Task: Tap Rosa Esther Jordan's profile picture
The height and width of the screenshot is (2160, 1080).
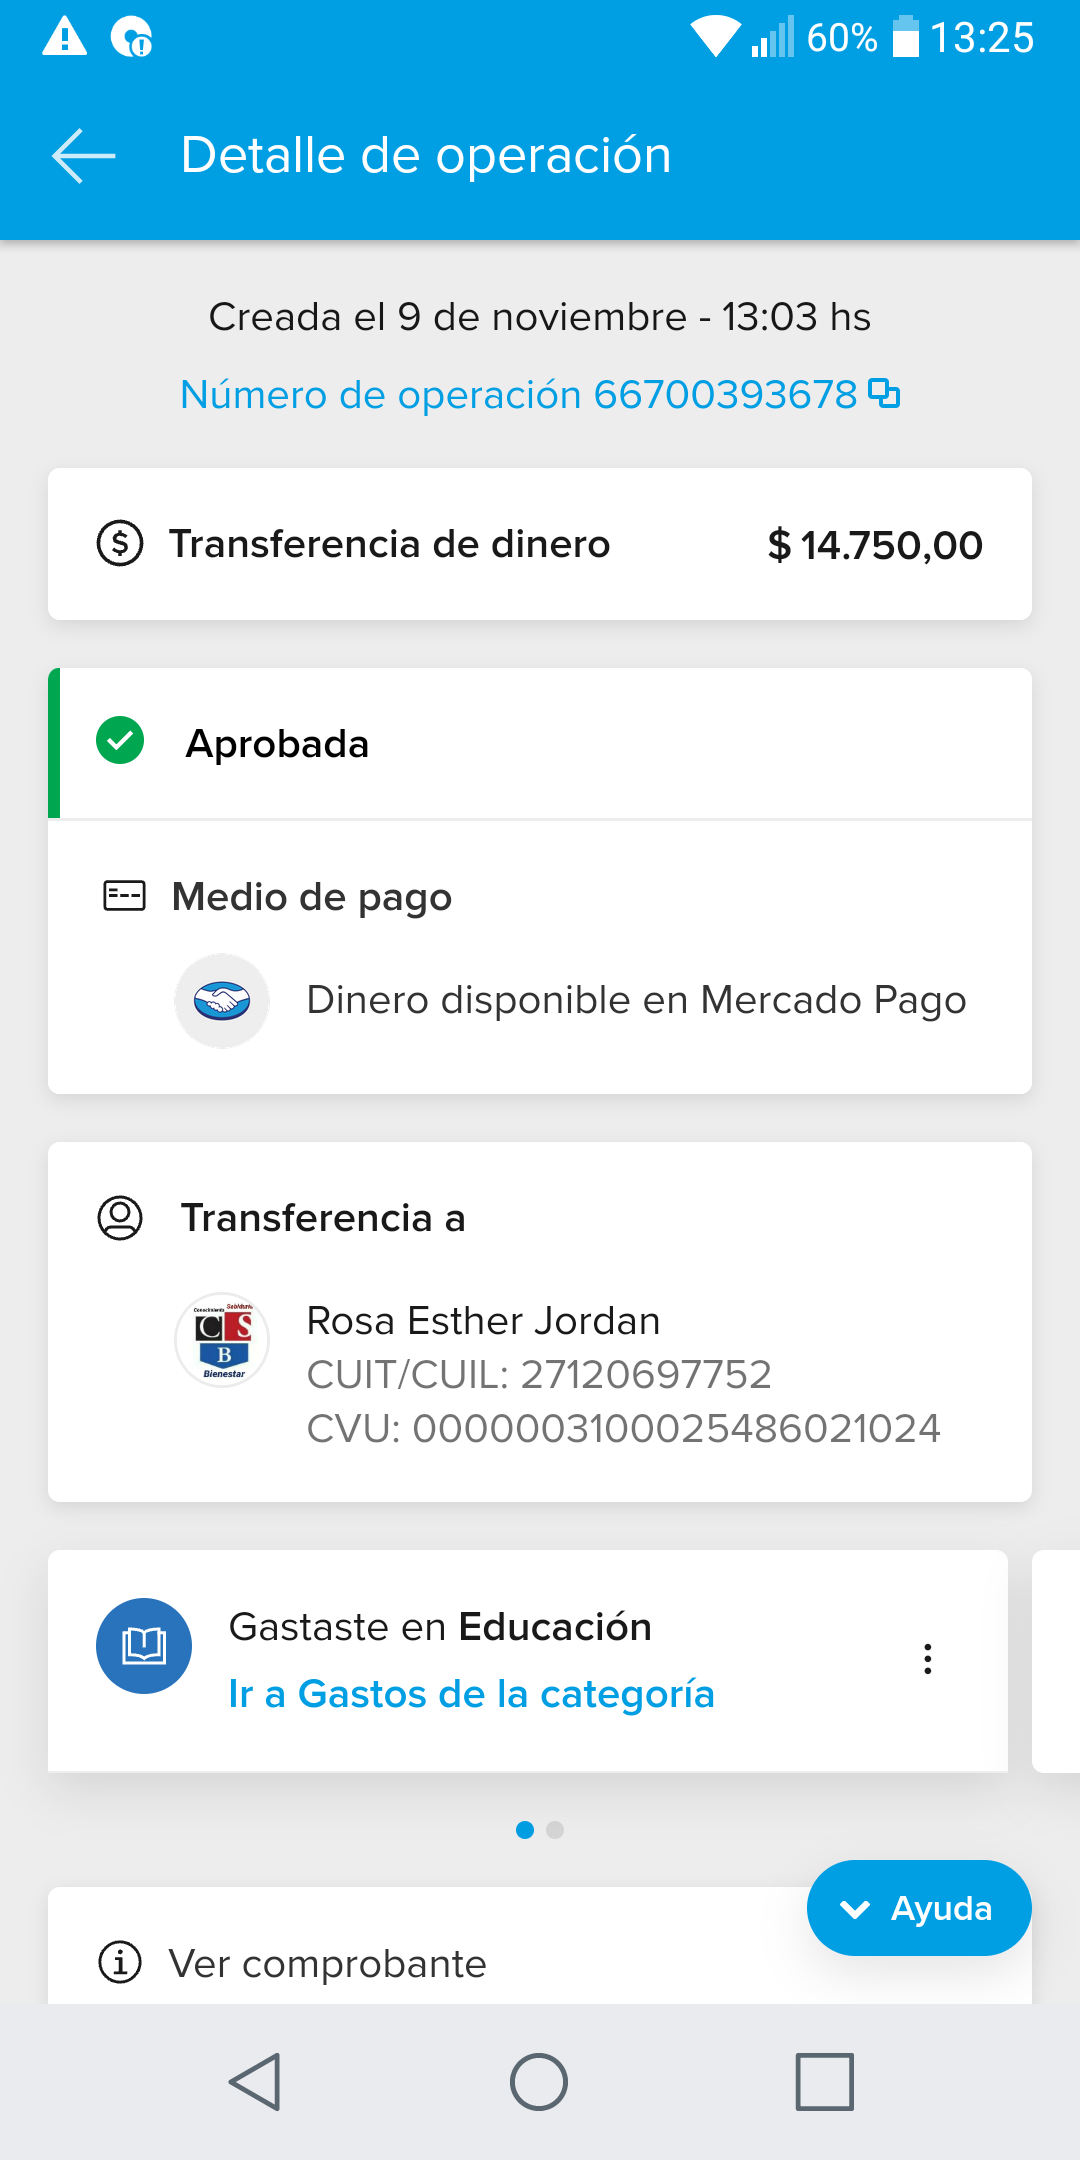Action: point(222,1340)
